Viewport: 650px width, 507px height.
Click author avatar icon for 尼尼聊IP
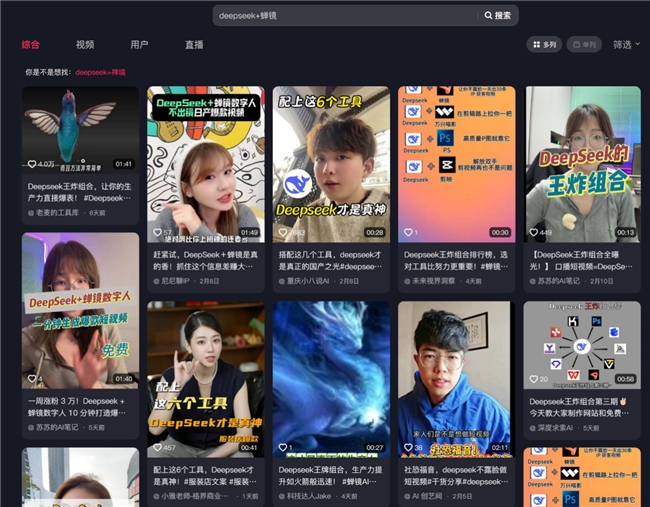point(156,282)
